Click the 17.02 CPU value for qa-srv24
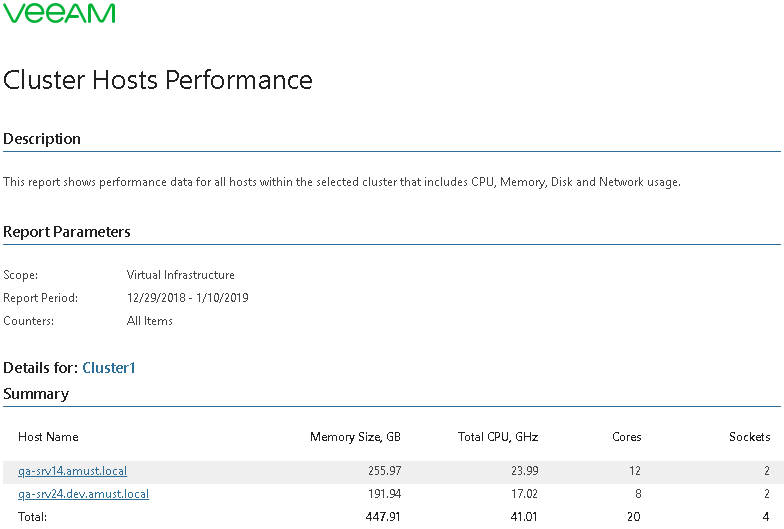The height and width of the screenshot is (529, 784). click(524, 494)
